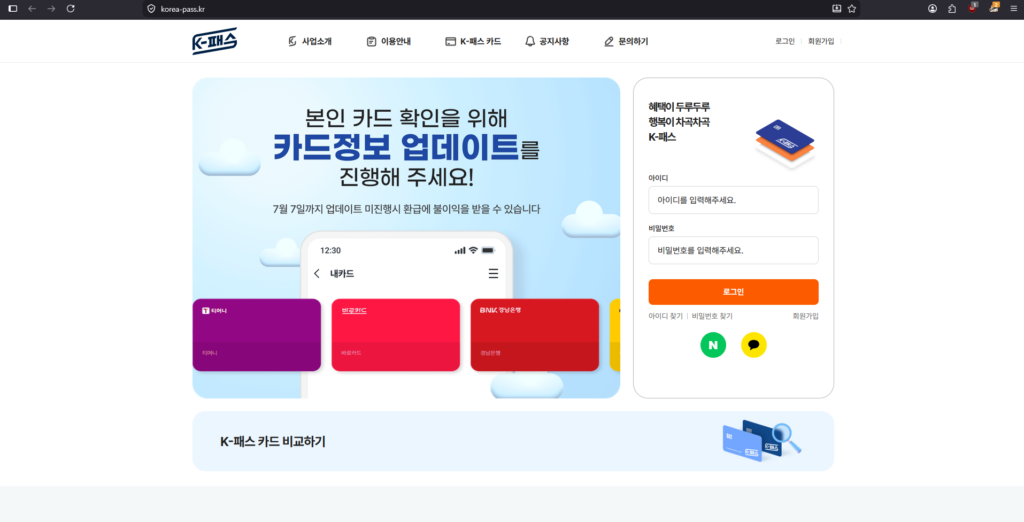Open the browser application menu

[1013, 8]
